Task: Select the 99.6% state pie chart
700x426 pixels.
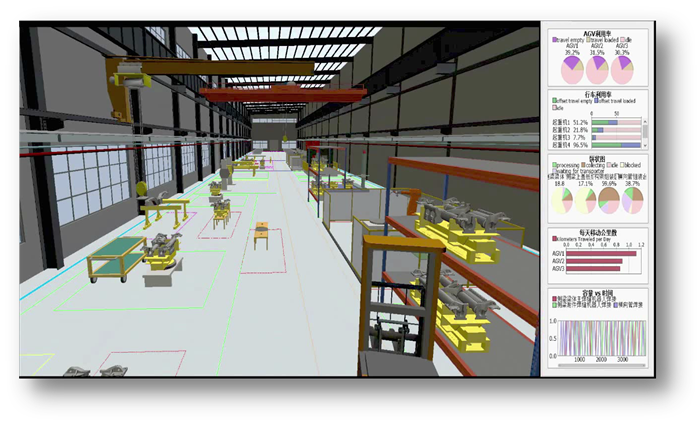Action: (607, 201)
